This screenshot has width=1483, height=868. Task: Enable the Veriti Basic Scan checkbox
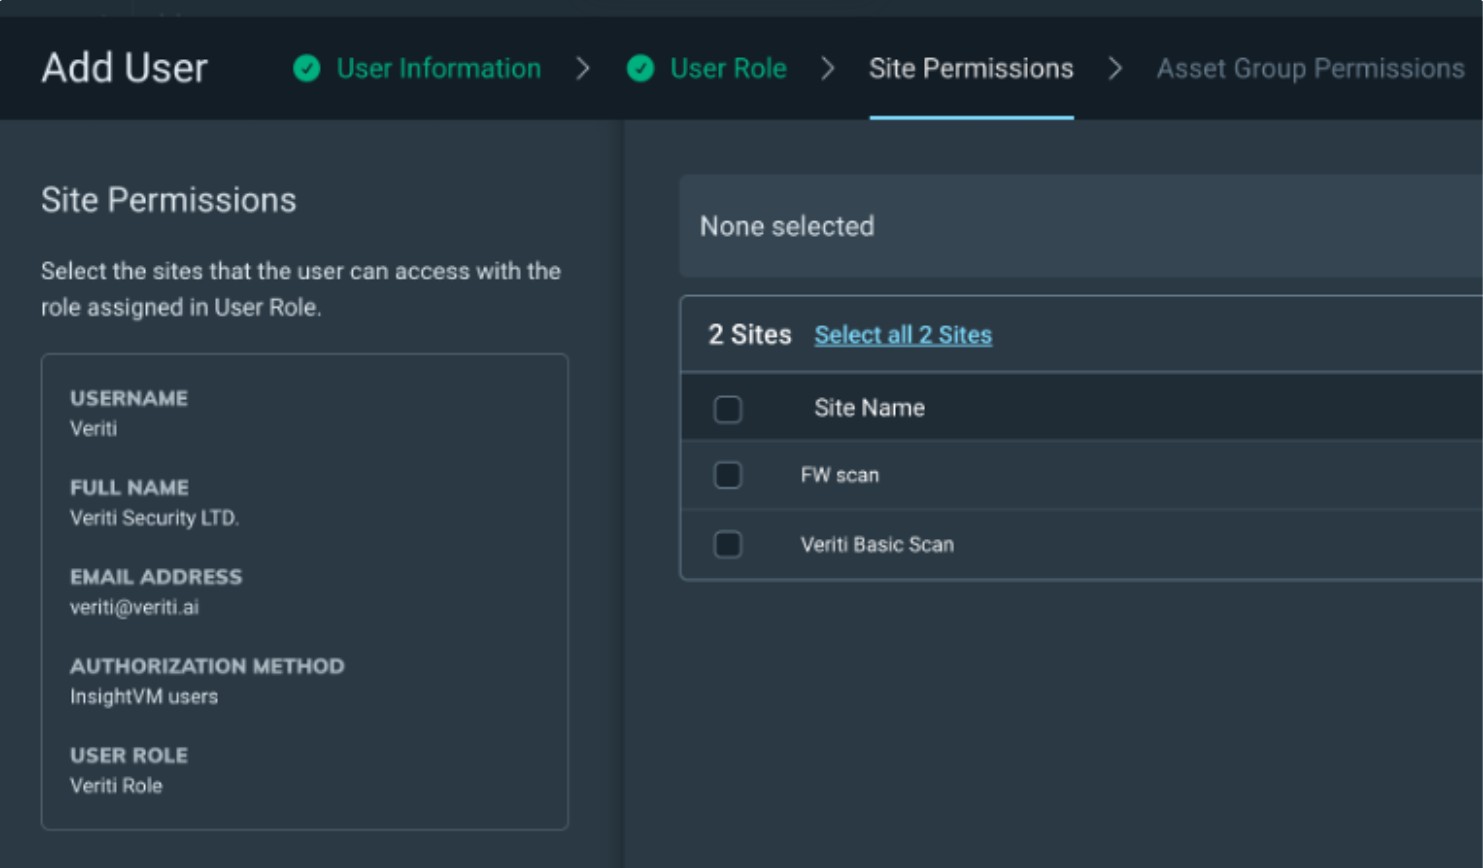[x=727, y=544]
